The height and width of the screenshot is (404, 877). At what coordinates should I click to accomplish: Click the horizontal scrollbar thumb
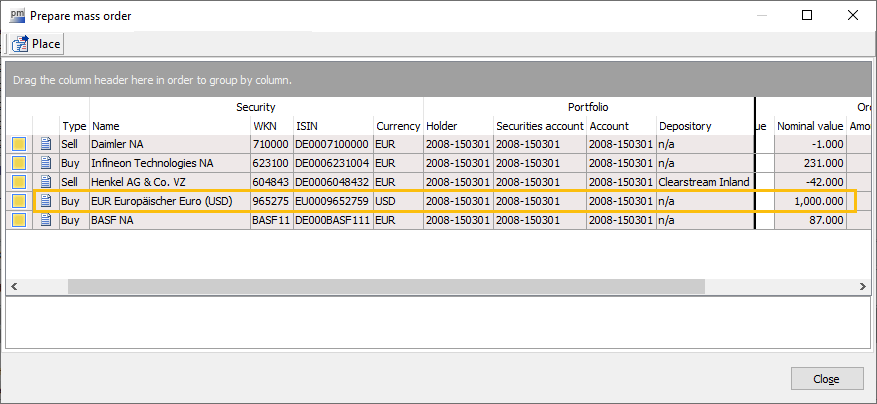385,287
